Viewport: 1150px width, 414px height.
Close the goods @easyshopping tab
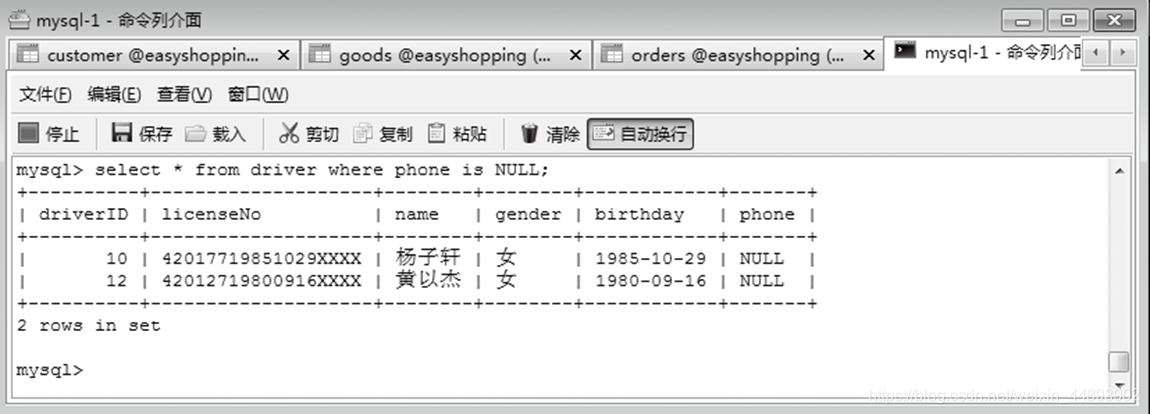coord(575,55)
